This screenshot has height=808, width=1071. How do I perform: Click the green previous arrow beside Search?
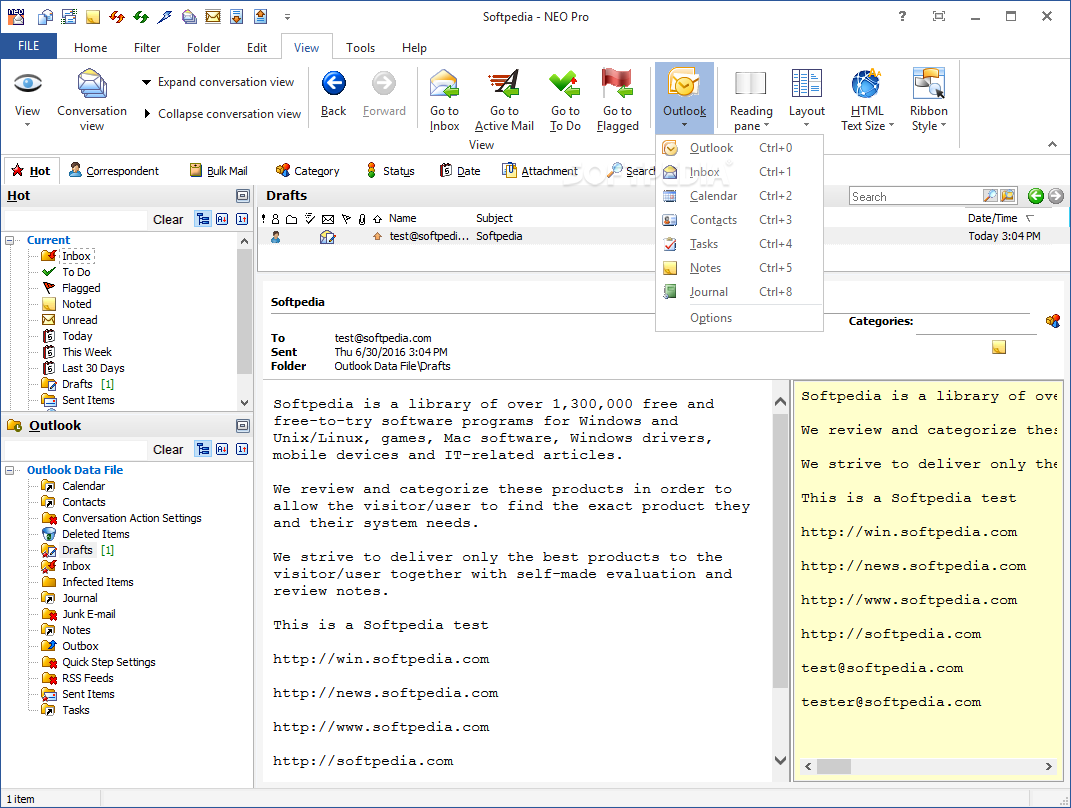click(x=1035, y=197)
